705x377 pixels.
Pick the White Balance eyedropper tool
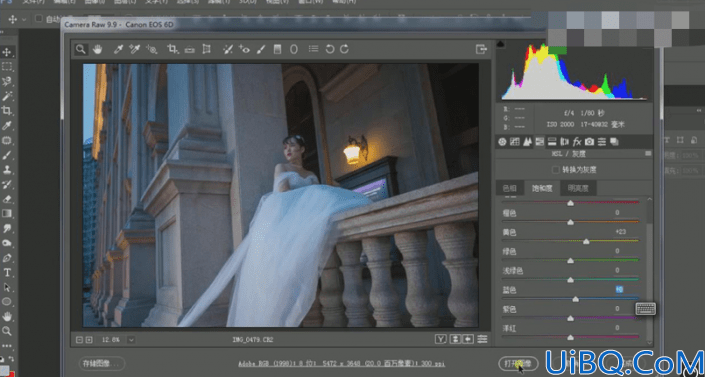pos(118,49)
